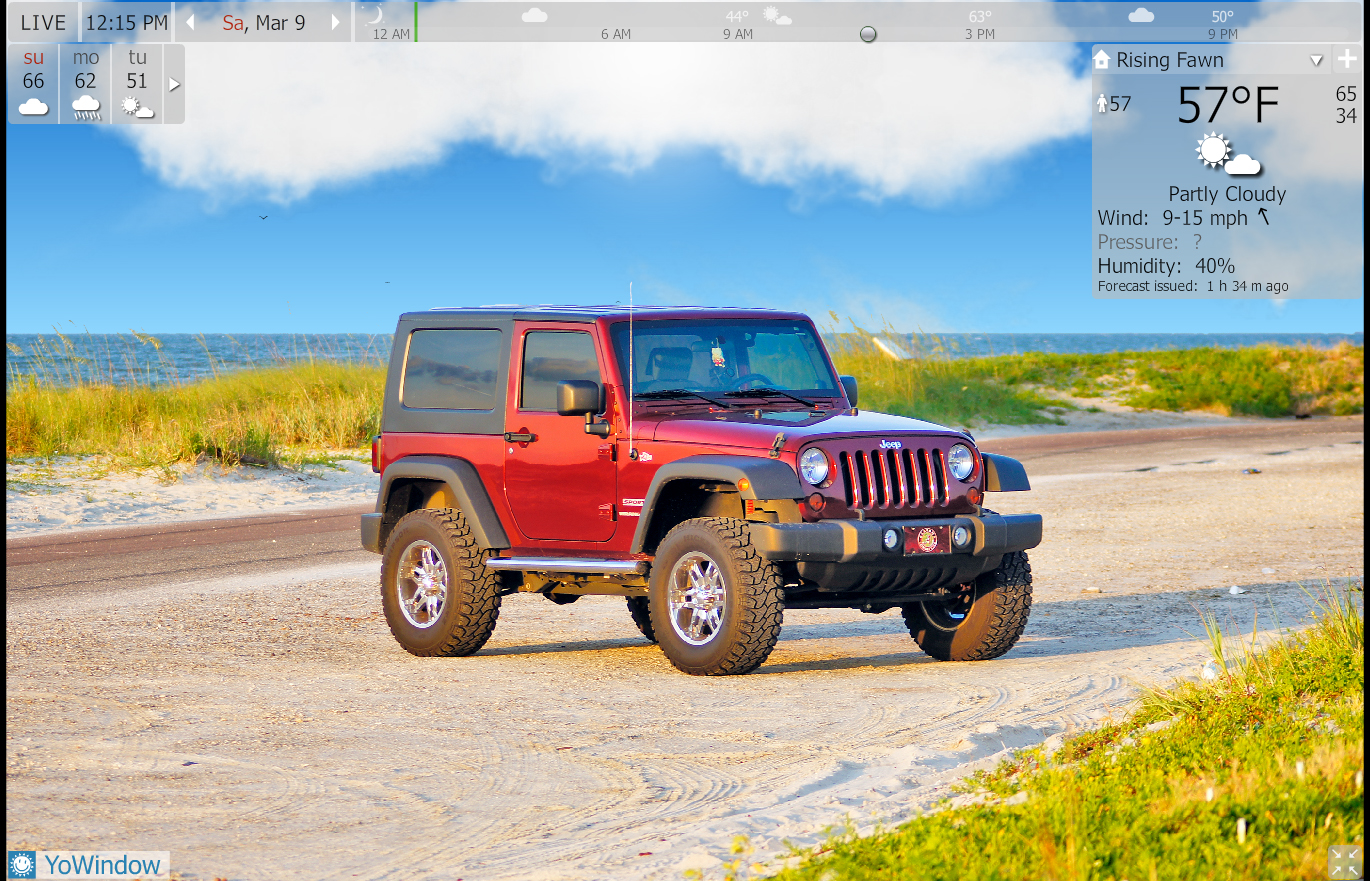Viewport: 1370px width, 881px height.
Task: Click the home icon beside Rising Fawn
Action: click(1102, 60)
